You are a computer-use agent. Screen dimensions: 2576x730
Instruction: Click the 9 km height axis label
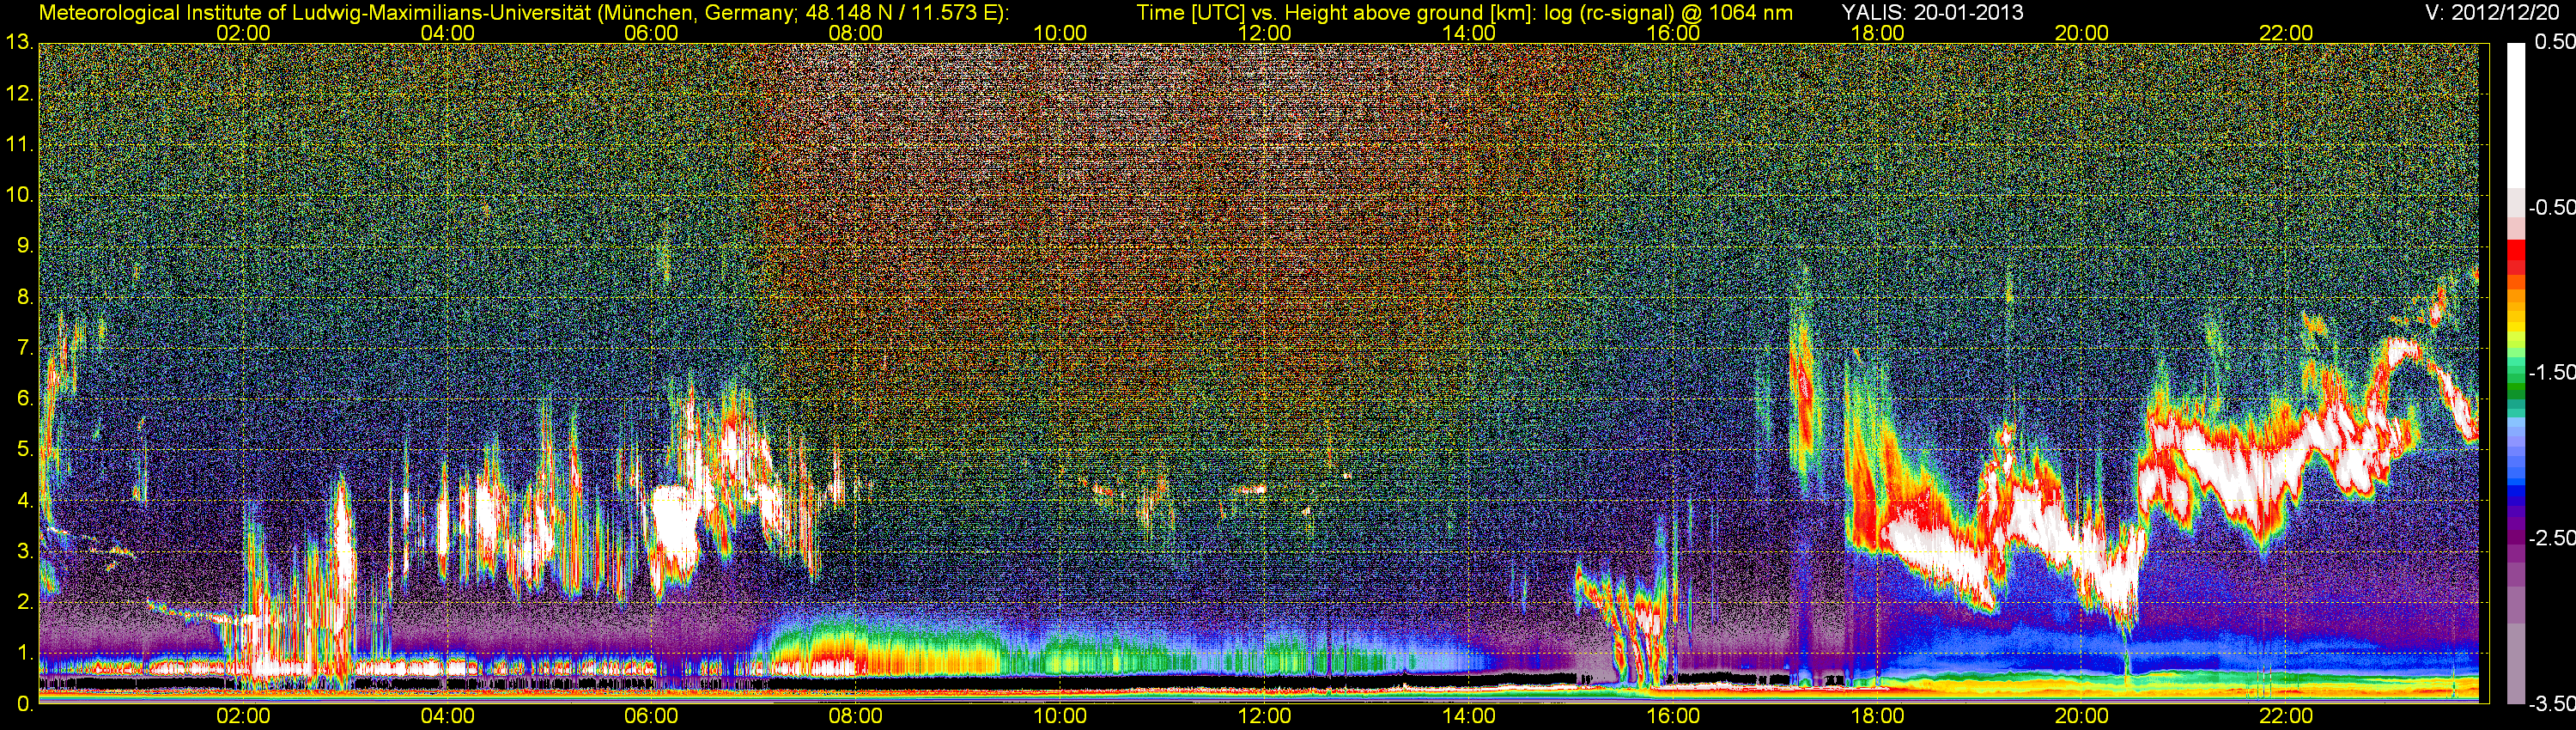(x=25, y=246)
